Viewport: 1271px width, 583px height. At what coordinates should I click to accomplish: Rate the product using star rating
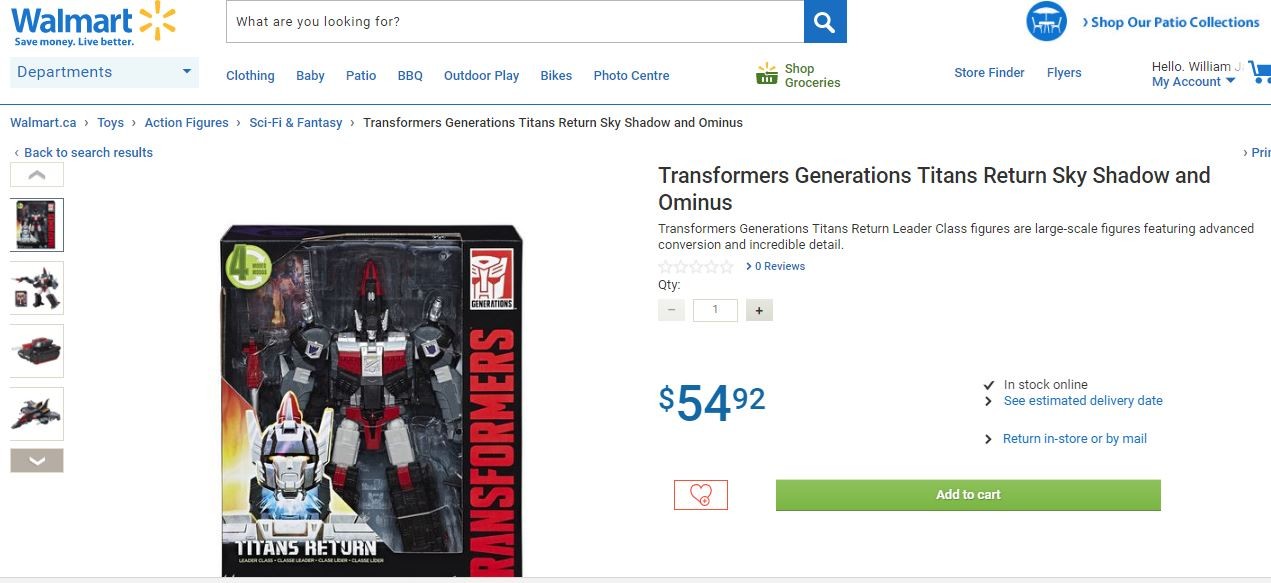click(696, 267)
